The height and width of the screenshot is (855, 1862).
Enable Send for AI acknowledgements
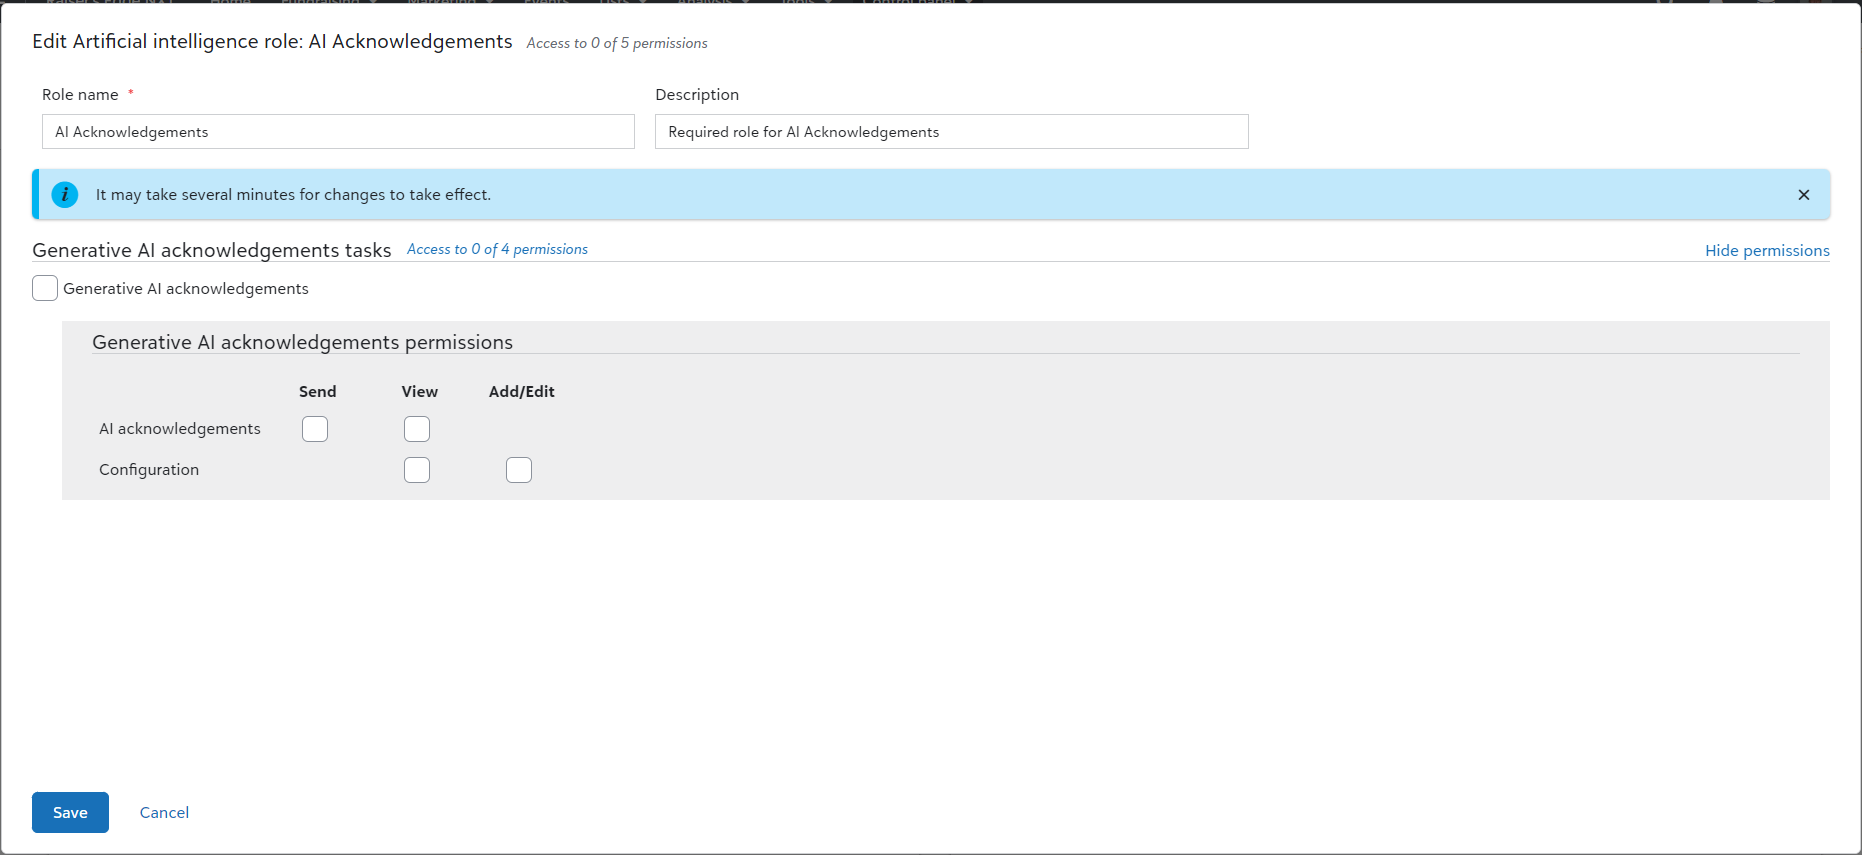315,429
